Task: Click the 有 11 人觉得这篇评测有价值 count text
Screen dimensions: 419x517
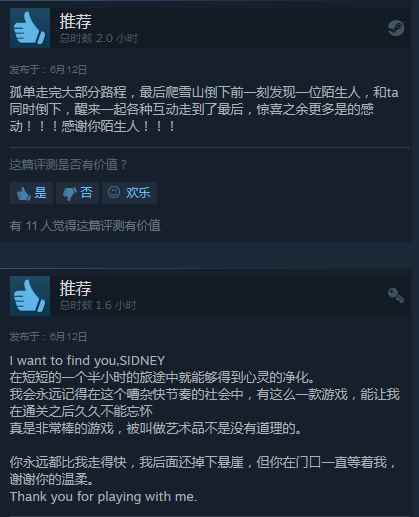Action: pyautogui.click(x=85, y=226)
